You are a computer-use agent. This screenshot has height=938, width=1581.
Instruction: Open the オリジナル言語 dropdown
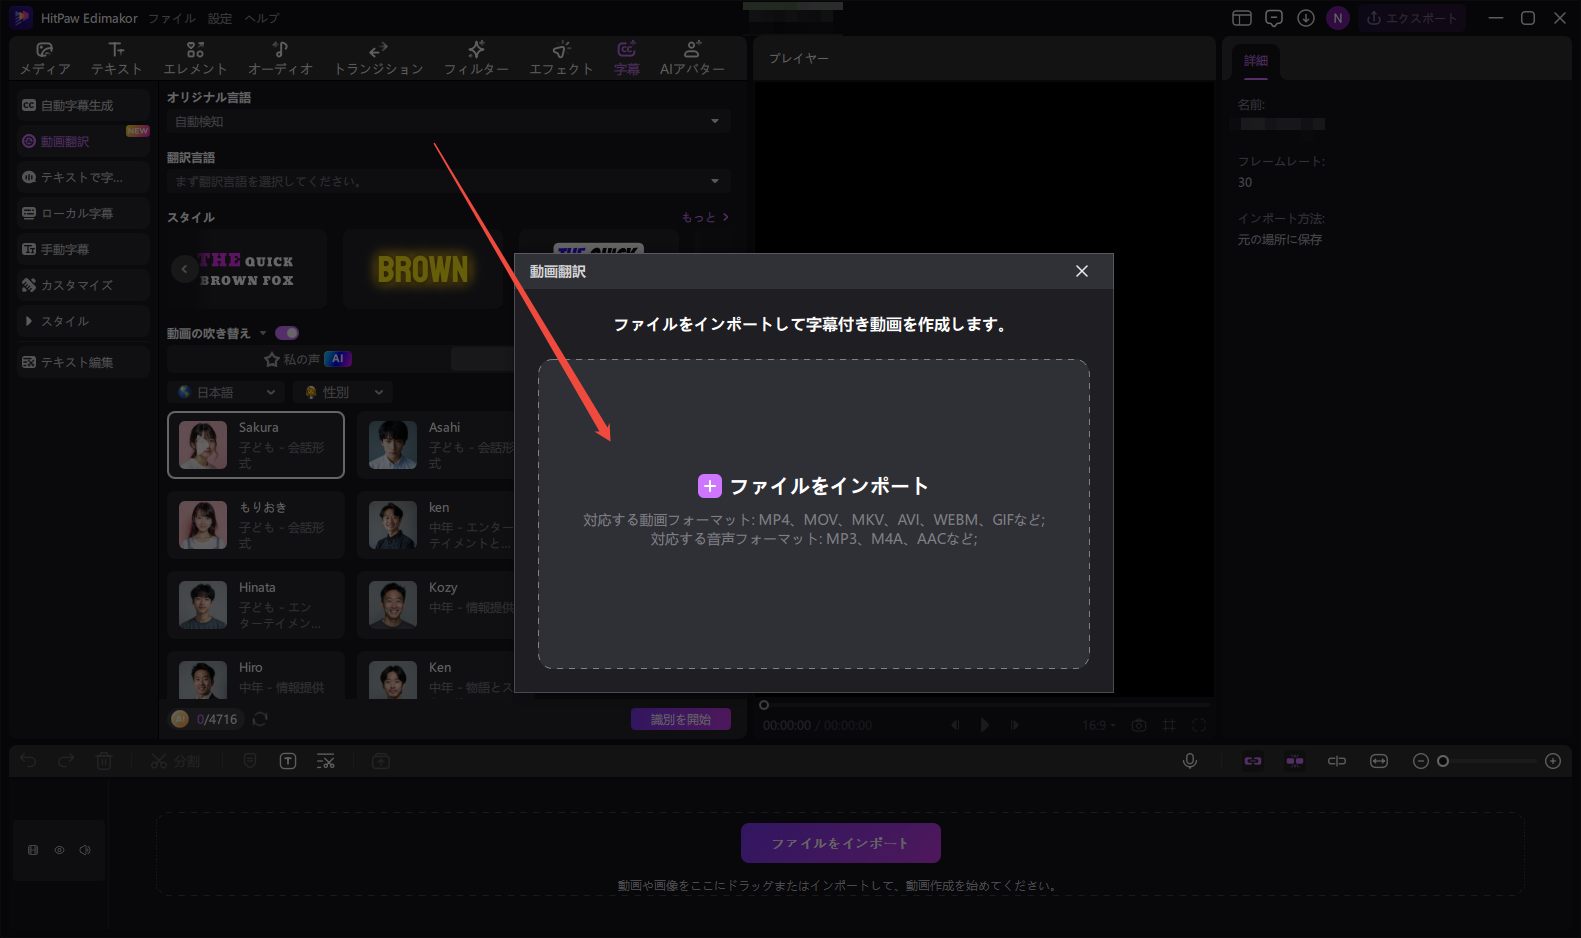coord(448,121)
